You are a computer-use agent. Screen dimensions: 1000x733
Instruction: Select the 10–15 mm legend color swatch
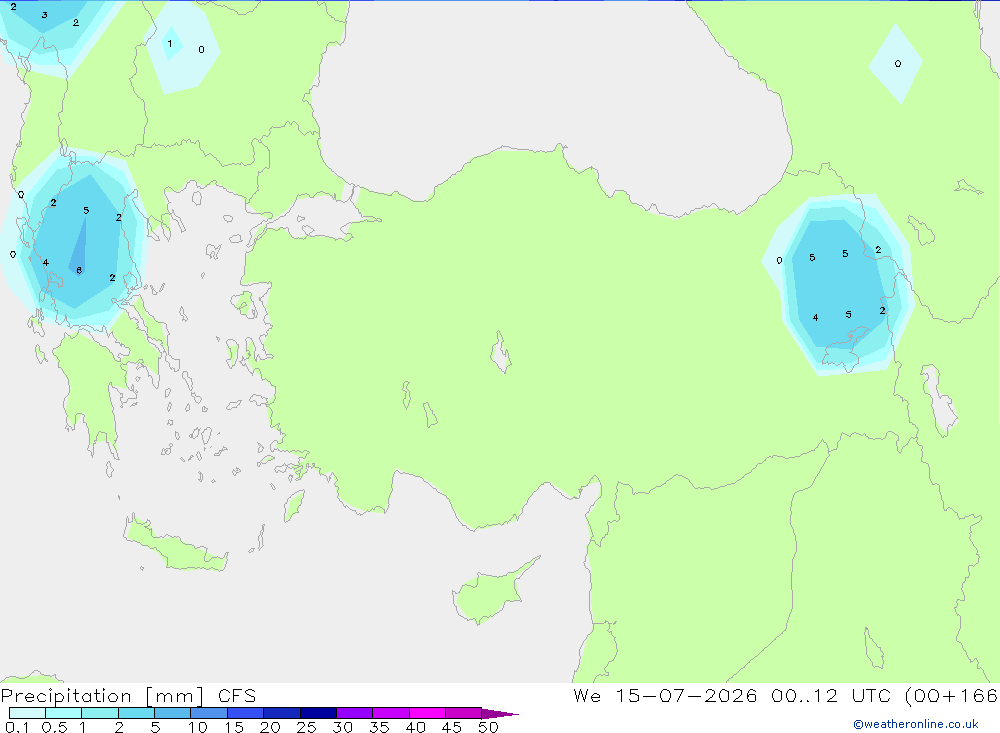[x=209, y=713]
